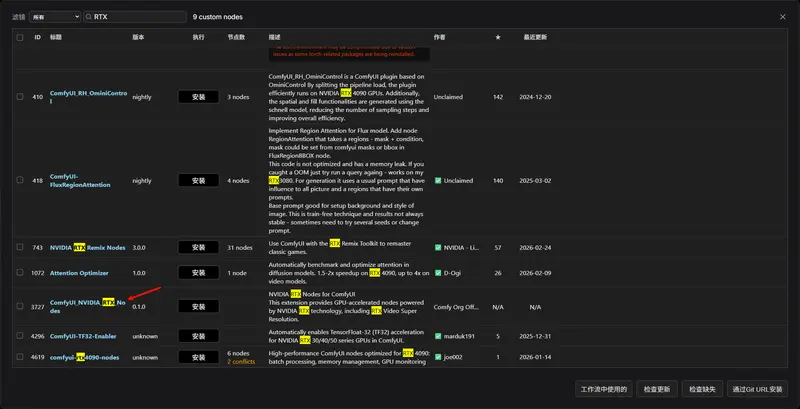Open the 所有 filter dropdown
This screenshot has height=409, width=800.
54,17
